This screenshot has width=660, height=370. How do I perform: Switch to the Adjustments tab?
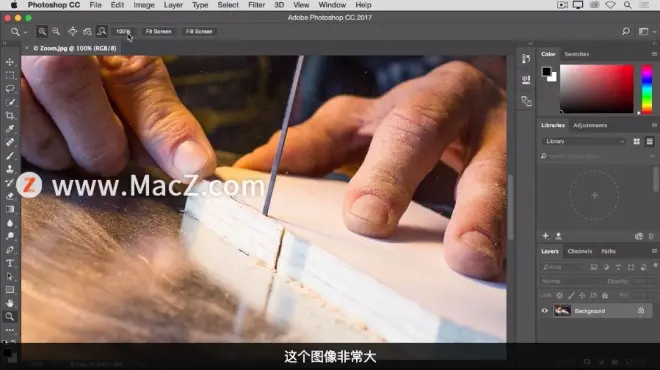[x=590, y=125]
